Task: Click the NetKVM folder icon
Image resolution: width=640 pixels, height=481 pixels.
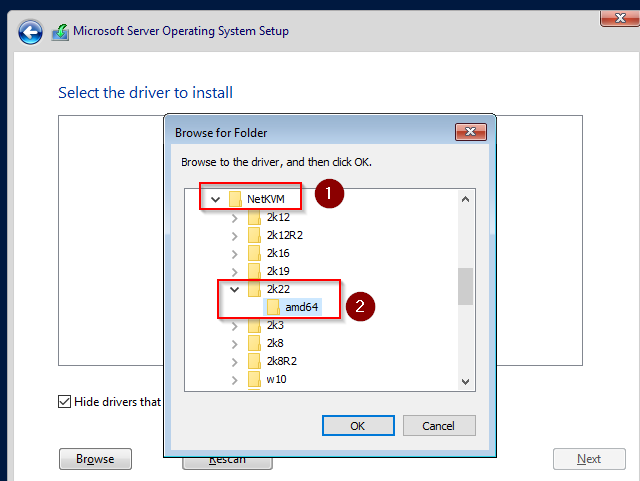Action: [x=235, y=199]
